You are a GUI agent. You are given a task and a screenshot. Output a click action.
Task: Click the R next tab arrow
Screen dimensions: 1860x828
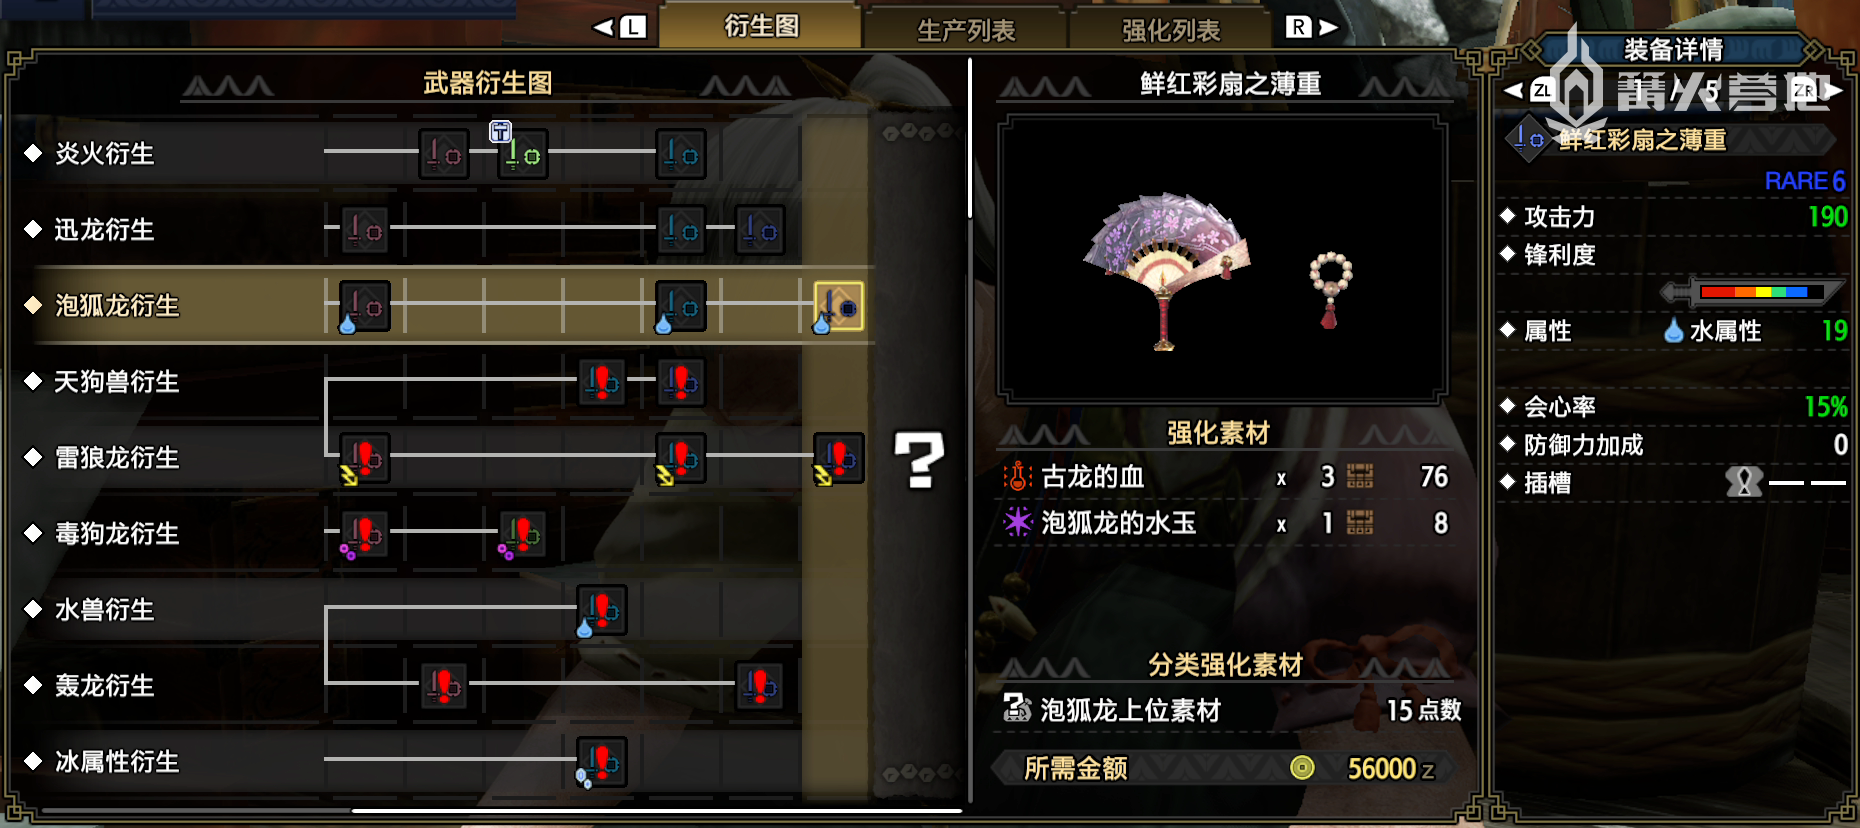coord(1311,27)
